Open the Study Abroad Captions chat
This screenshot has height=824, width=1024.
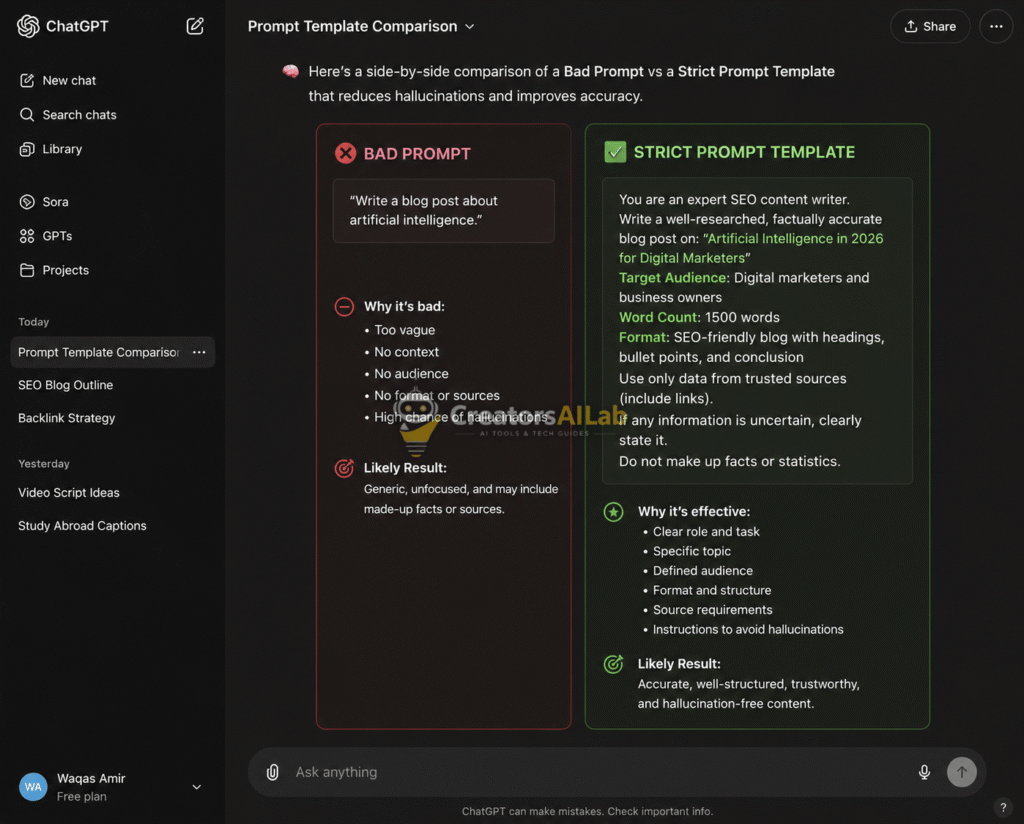tap(82, 526)
